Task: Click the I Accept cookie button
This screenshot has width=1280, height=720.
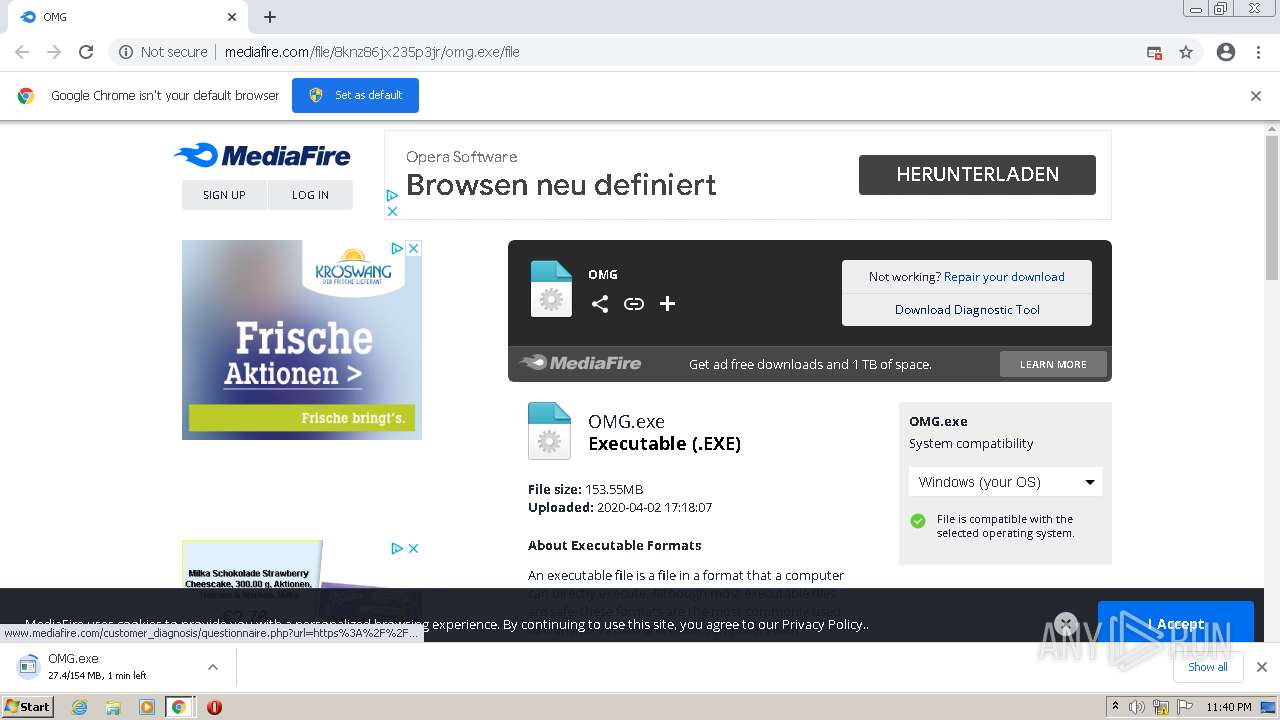Action: [x=1176, y=624]
